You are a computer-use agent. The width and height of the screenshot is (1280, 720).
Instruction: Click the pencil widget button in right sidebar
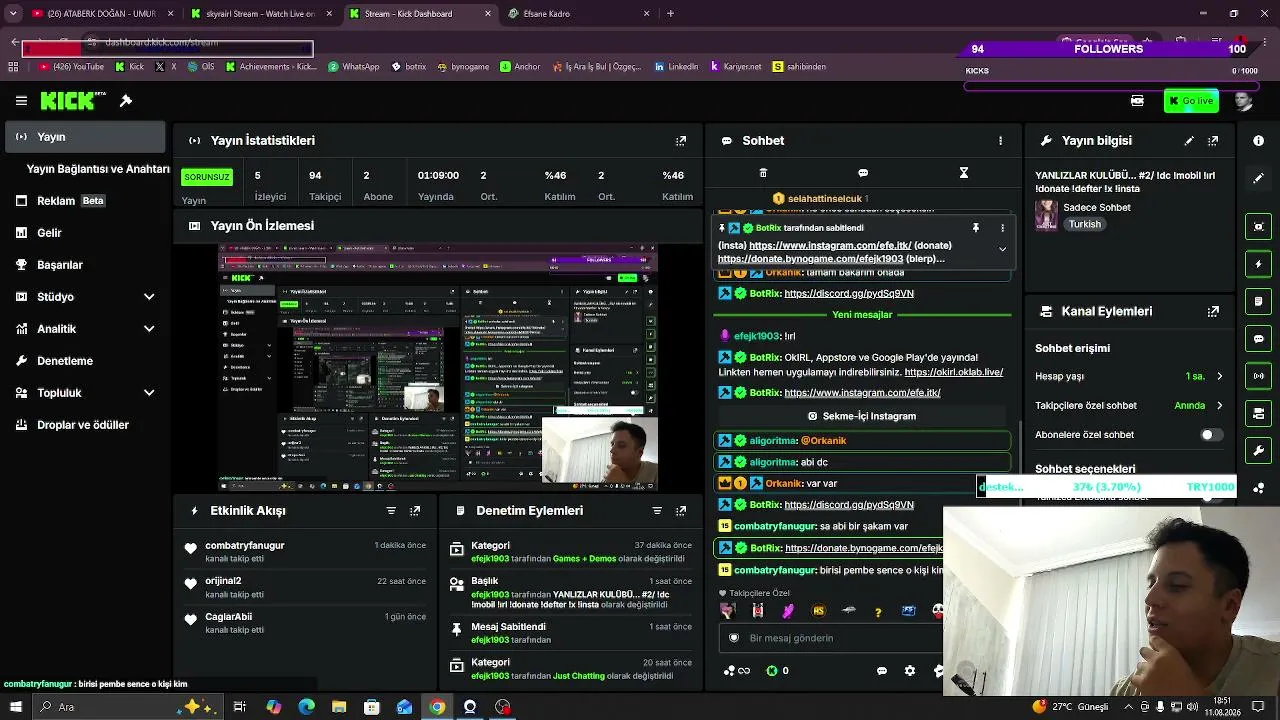coord(1259,178)
